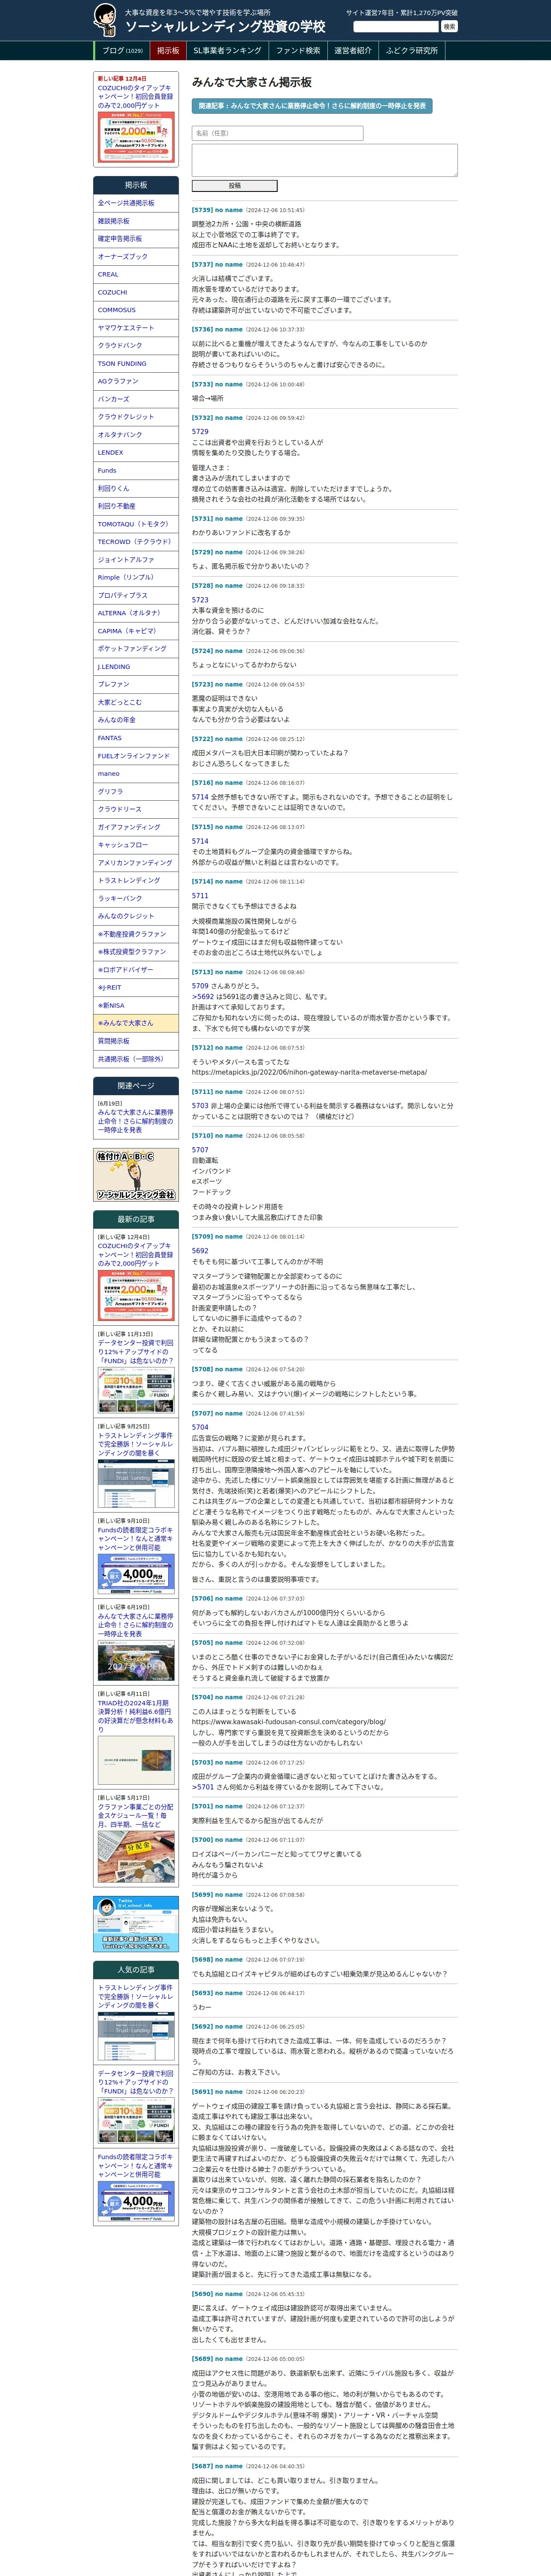551x2576 pixels.
Task: Open CREAL board link
Action: pyautogui.click(x=136, y=274)
